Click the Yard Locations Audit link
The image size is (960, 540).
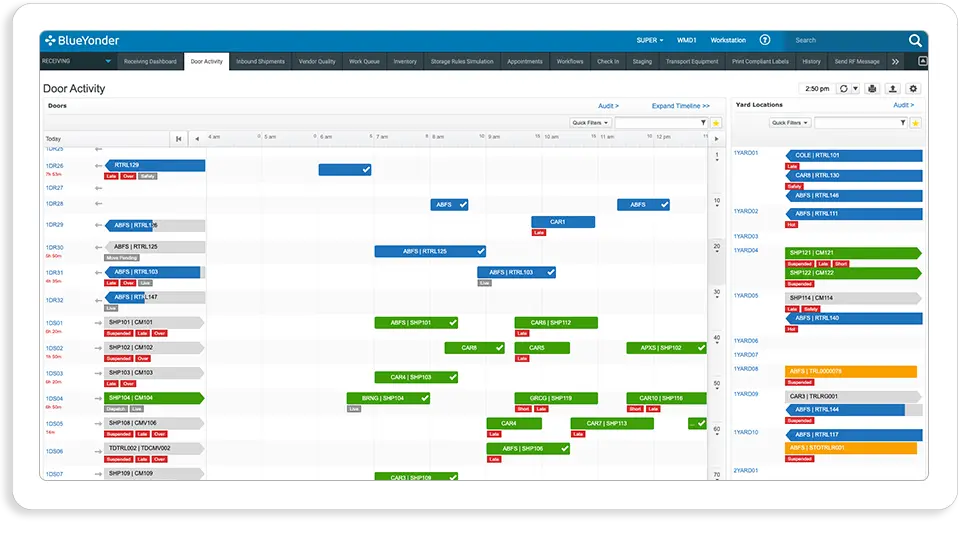(x=903, y=105)
